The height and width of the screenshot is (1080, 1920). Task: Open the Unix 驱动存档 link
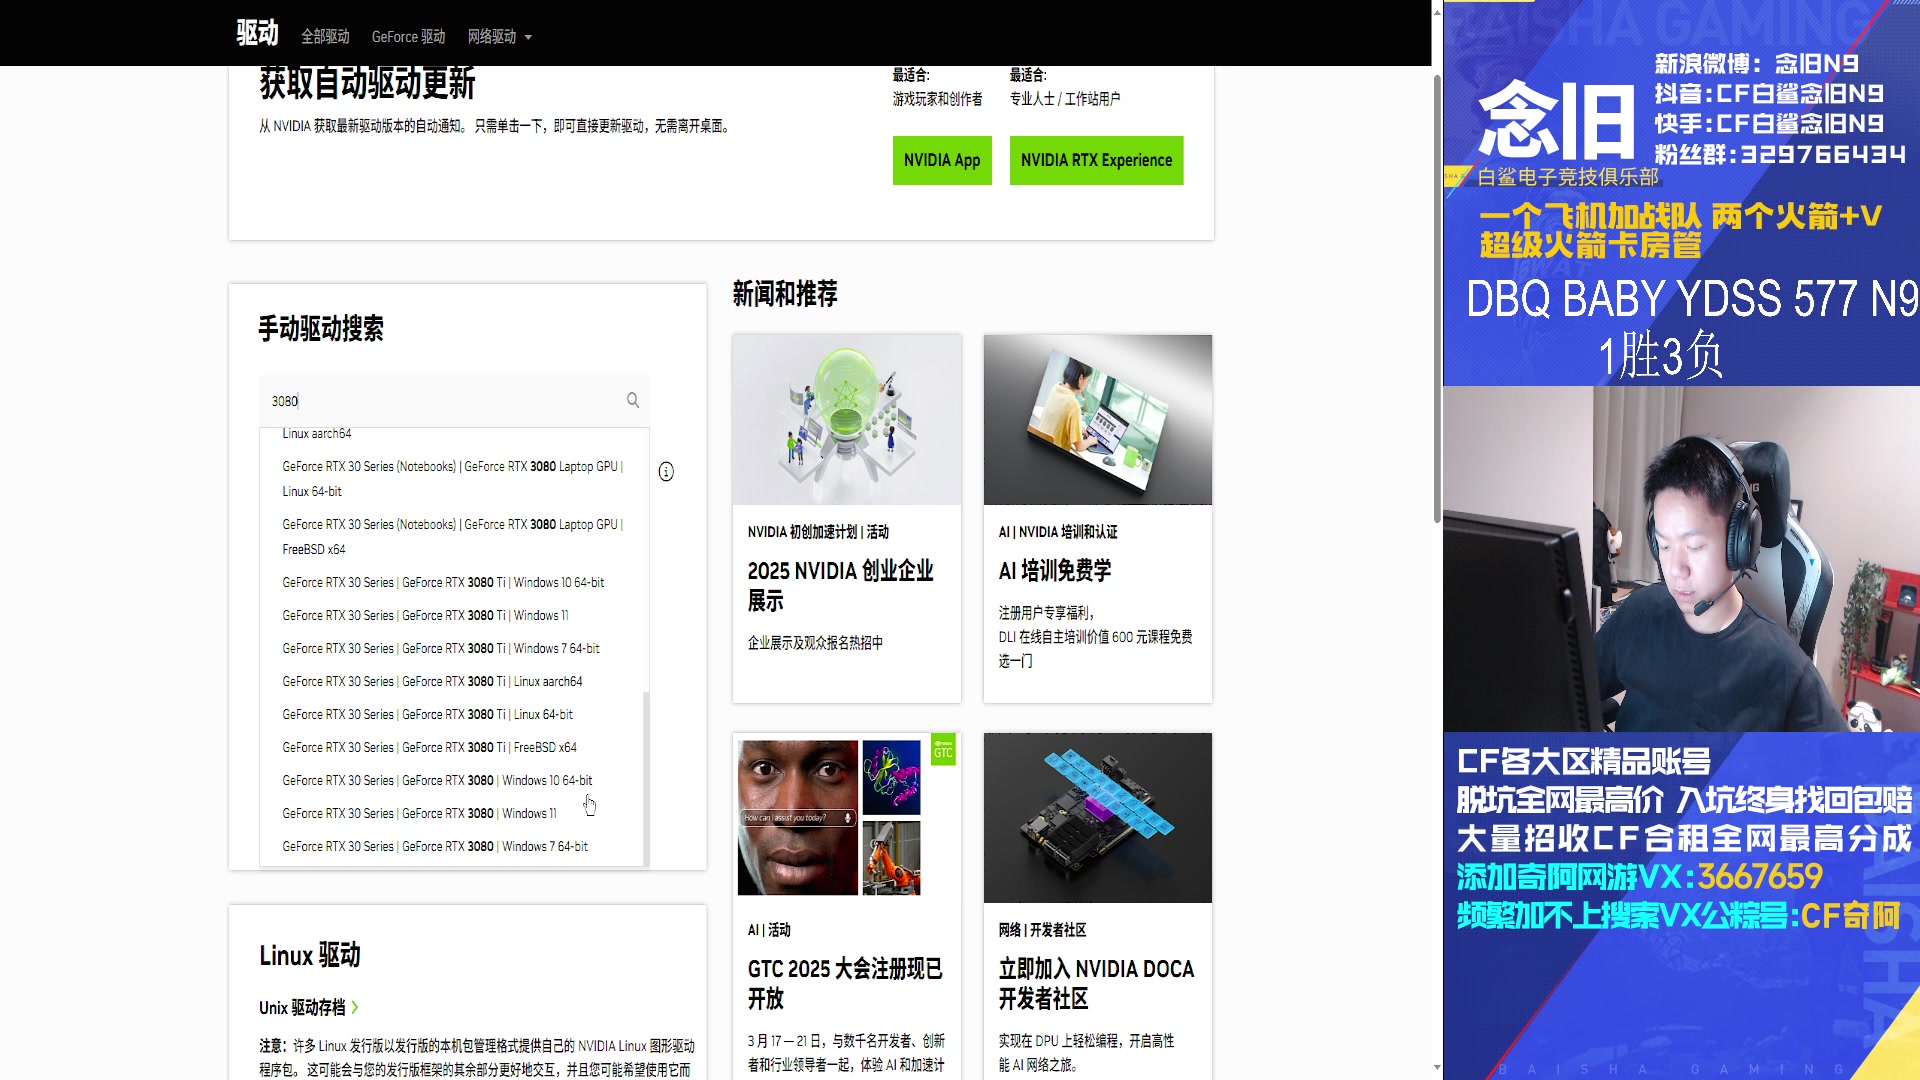coord(302,1007)
